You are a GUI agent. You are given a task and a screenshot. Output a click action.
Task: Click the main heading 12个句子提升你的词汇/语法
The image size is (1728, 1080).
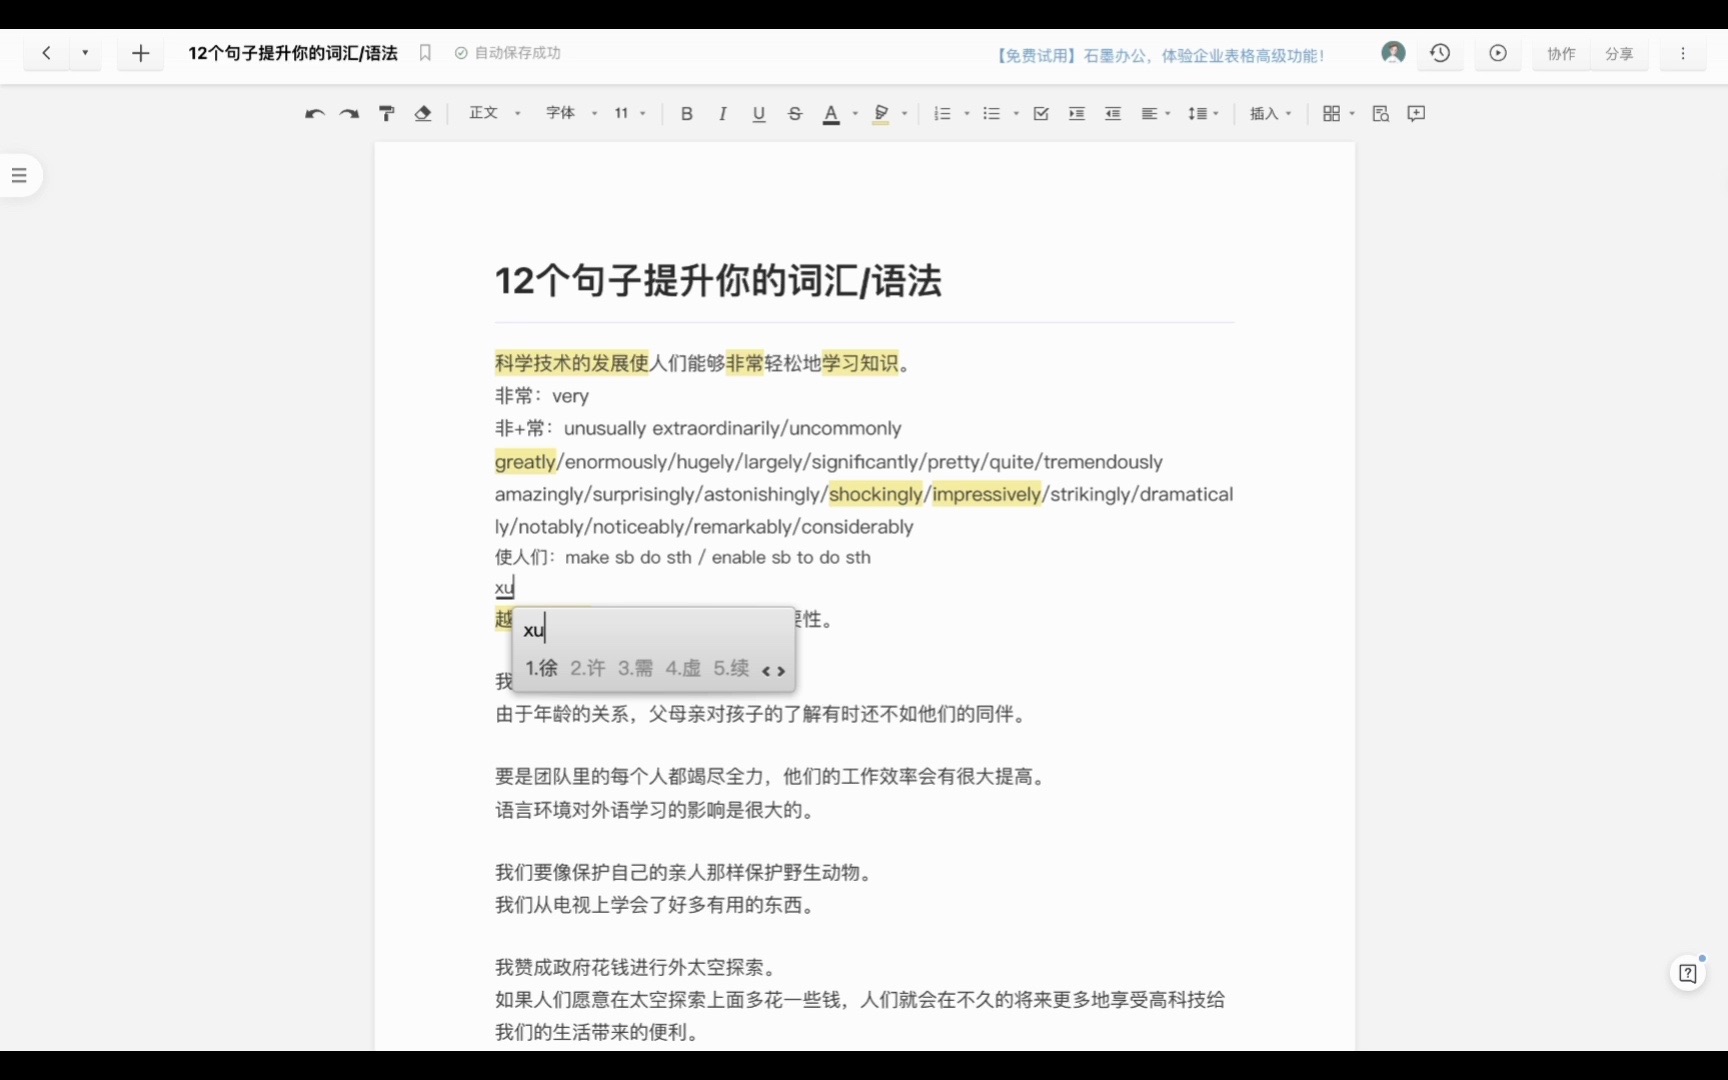tap(718, 281)
